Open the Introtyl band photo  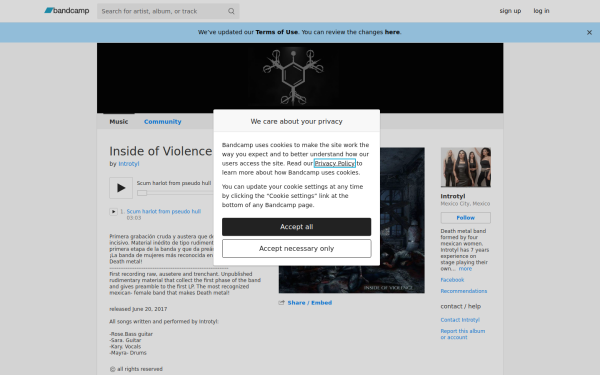466,167
